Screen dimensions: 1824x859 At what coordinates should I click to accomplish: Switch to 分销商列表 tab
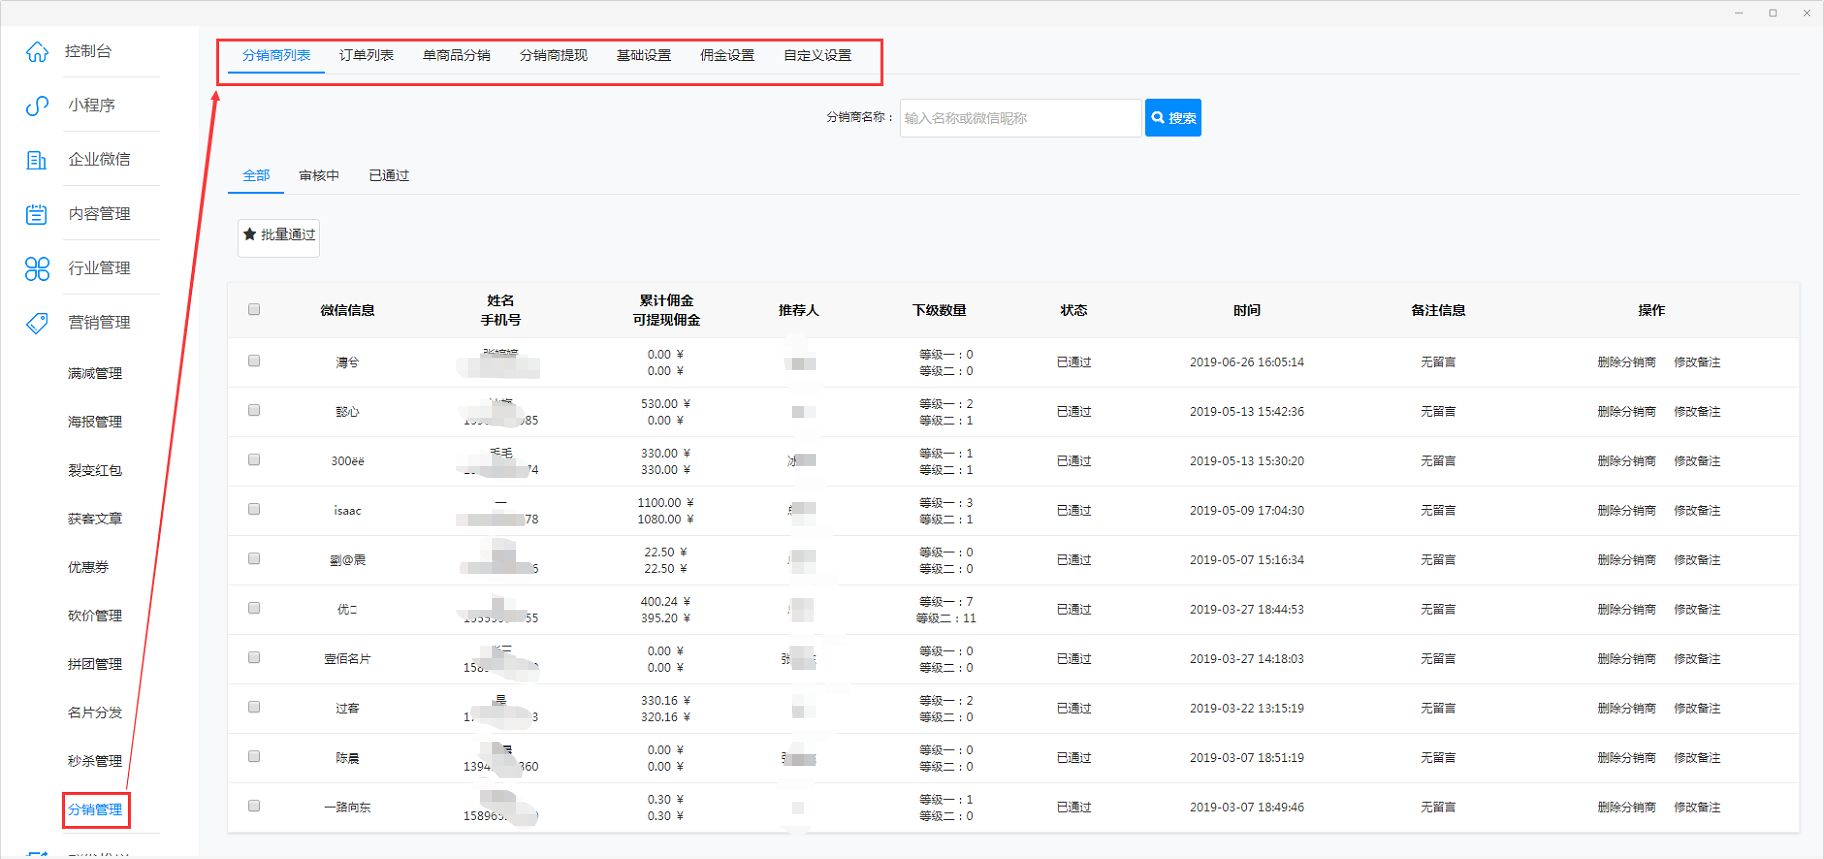pyautogui.click(x=276, y=55)
